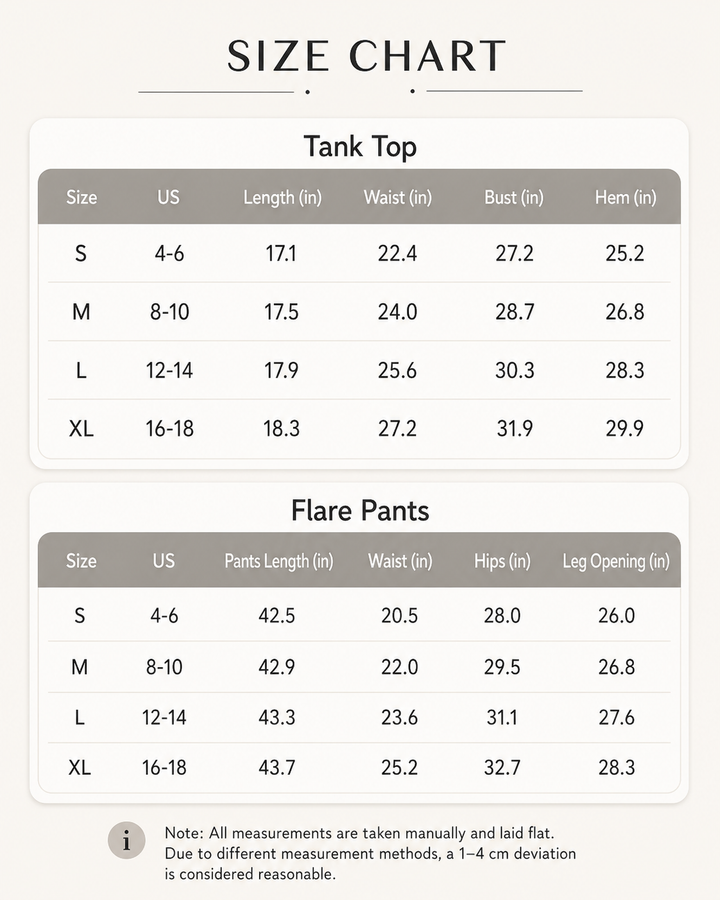The image size is (720, 900).
Task: Click the Bust (in) column header
Action: pos(514,197)
